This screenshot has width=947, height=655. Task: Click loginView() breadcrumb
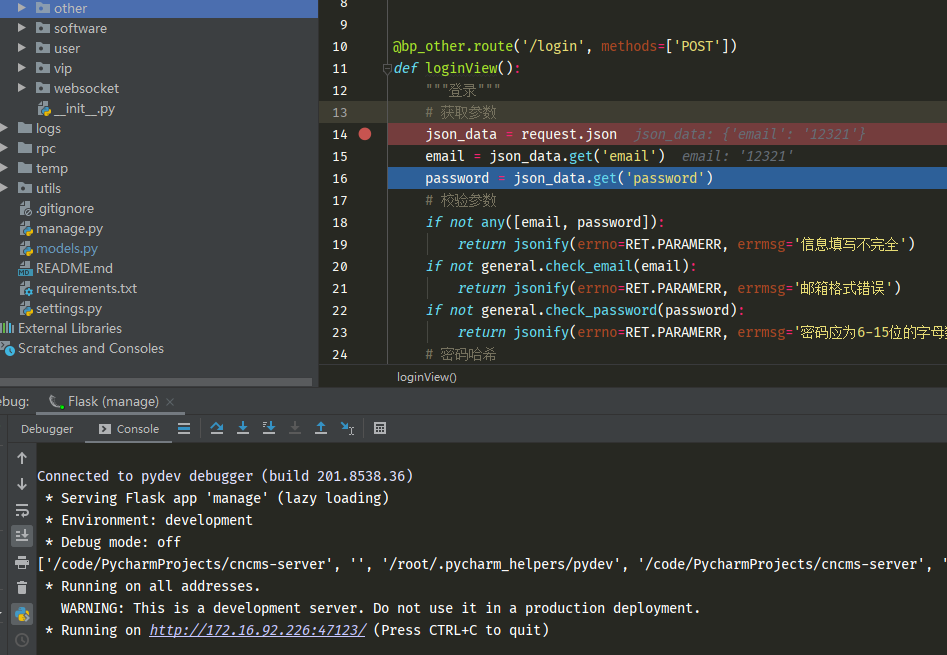pos(426,377)
